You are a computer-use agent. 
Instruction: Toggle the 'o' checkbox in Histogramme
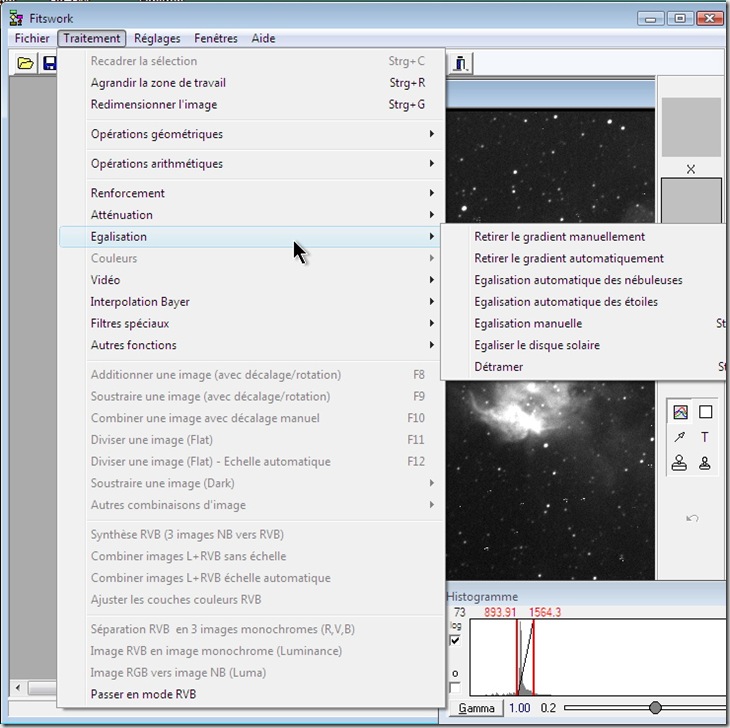click(x=455, y=688)
